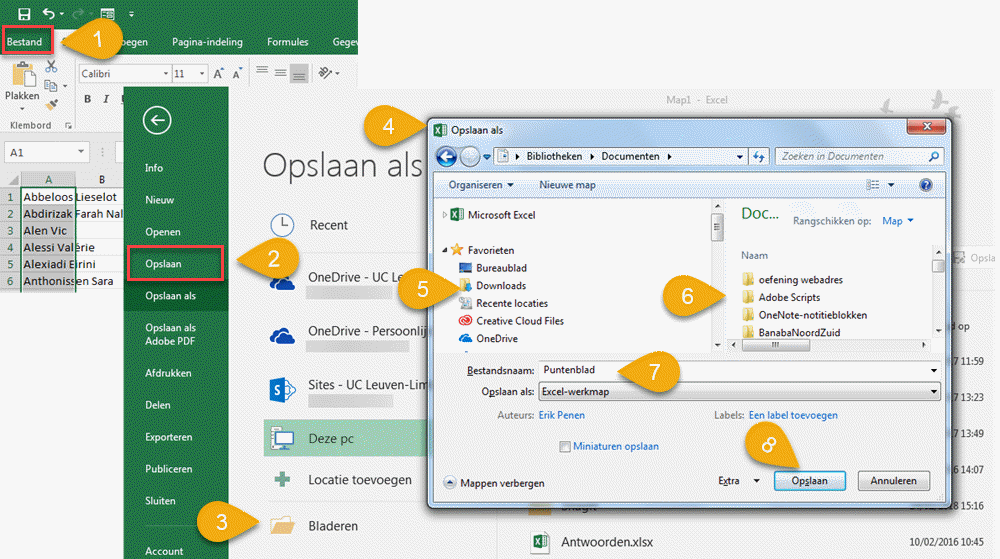Open the Calibri font name dropdown

tap(165, 74)
